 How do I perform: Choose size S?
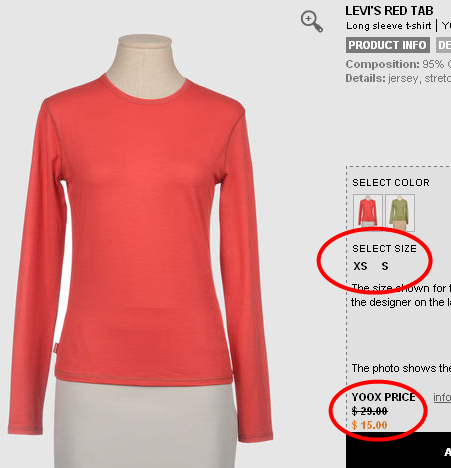[x=385, y=266]
